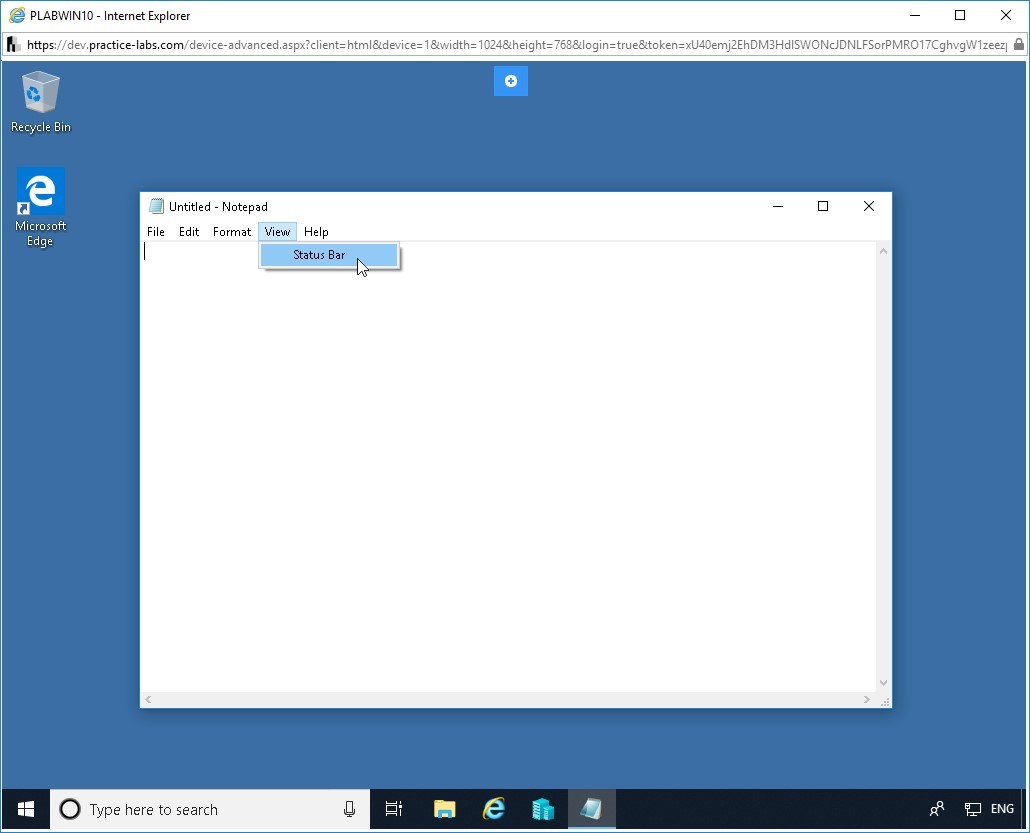The width and height of the screenshot is (1030, 833).
Task: Minimize the Internet Explorer window
Action: [914, 15]
